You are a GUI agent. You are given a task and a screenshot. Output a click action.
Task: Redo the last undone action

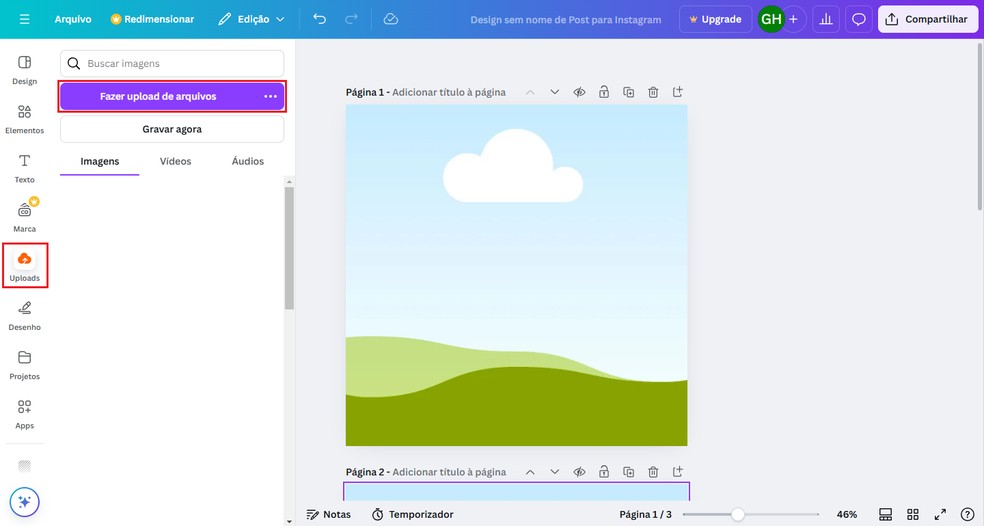[351, 19]
